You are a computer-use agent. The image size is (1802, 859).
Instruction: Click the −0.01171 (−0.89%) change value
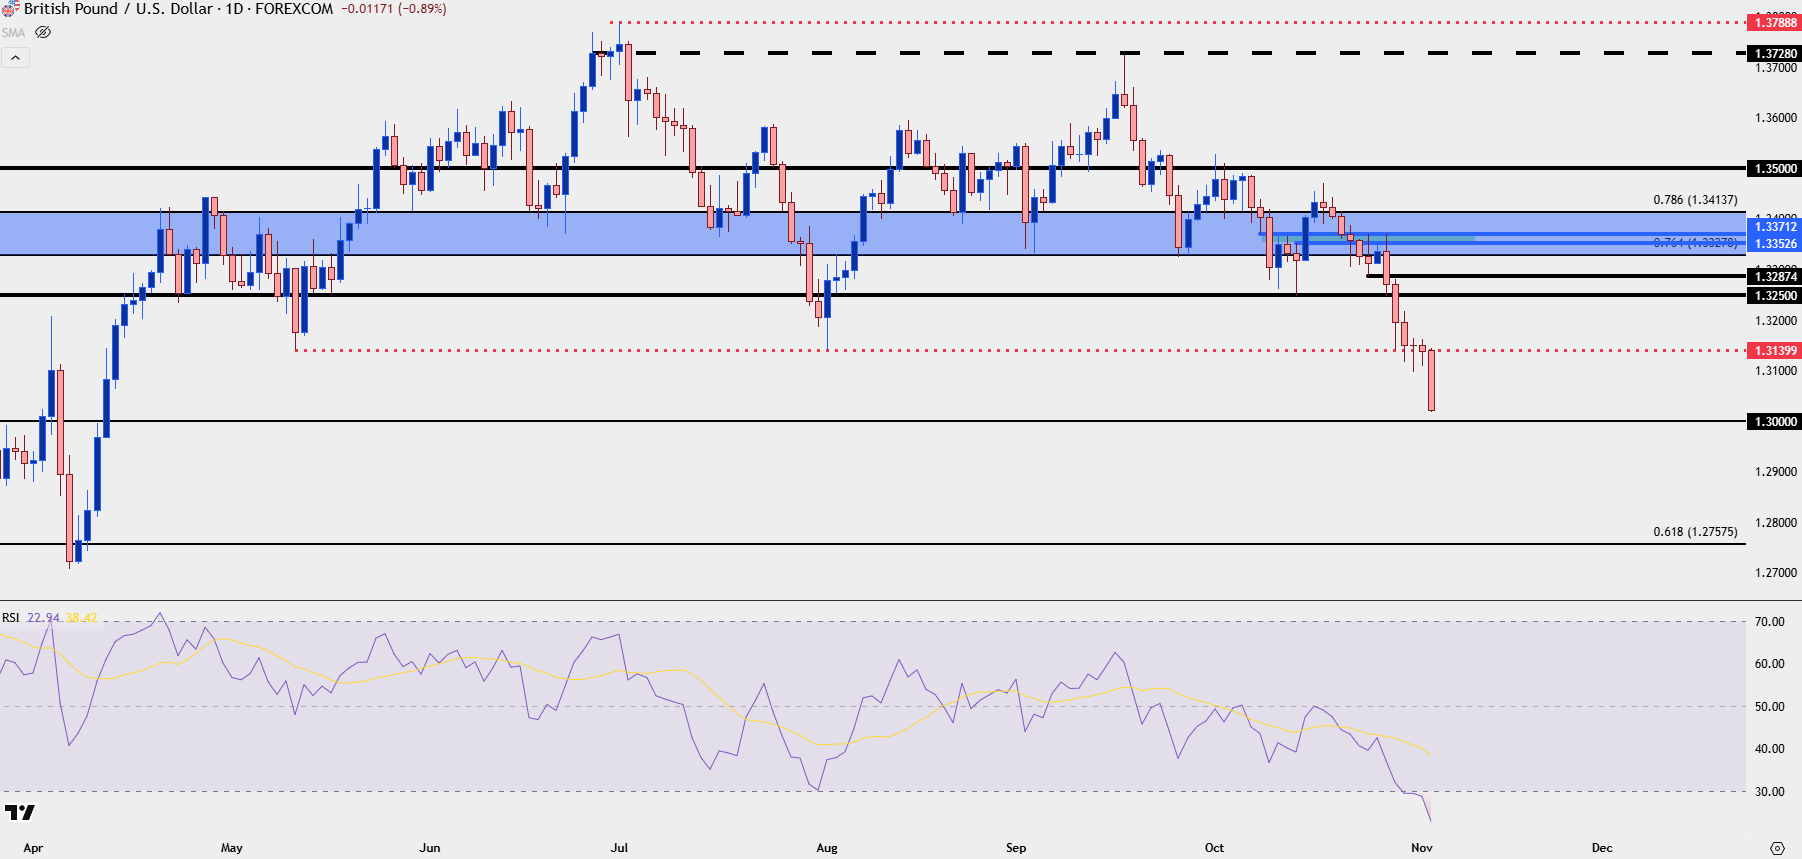tap(394, 9)
